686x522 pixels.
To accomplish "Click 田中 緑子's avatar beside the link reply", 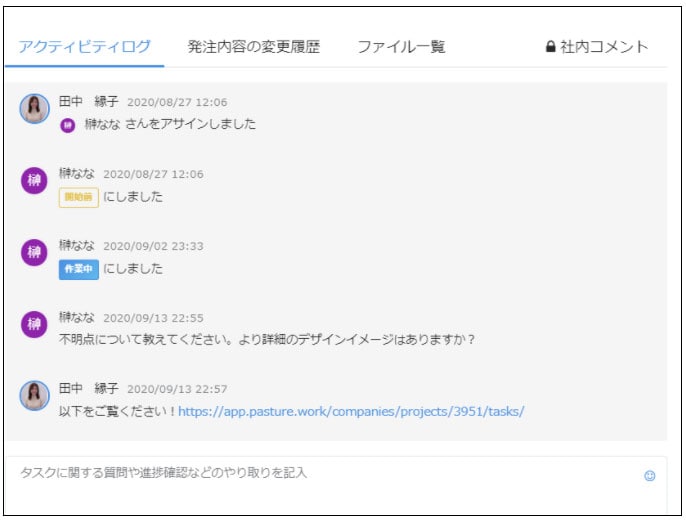I will [x=35, y=395].
